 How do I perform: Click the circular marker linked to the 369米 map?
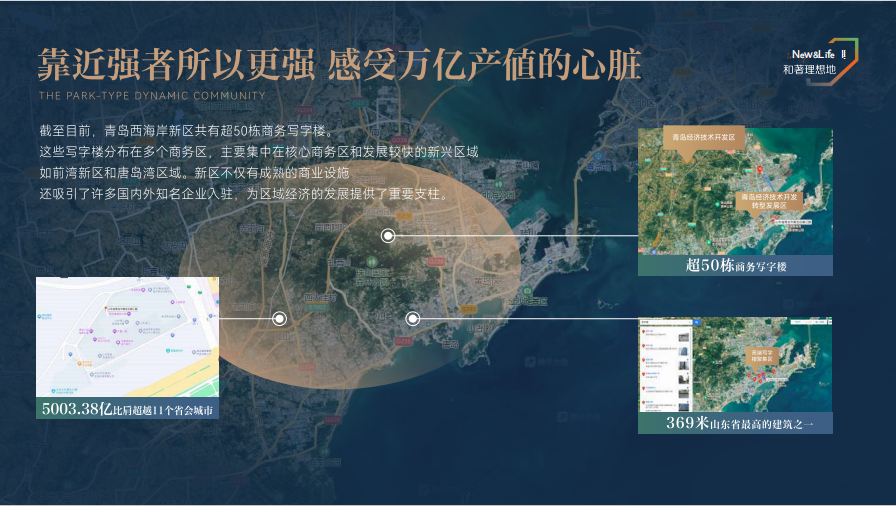click(x=413, y=319)
